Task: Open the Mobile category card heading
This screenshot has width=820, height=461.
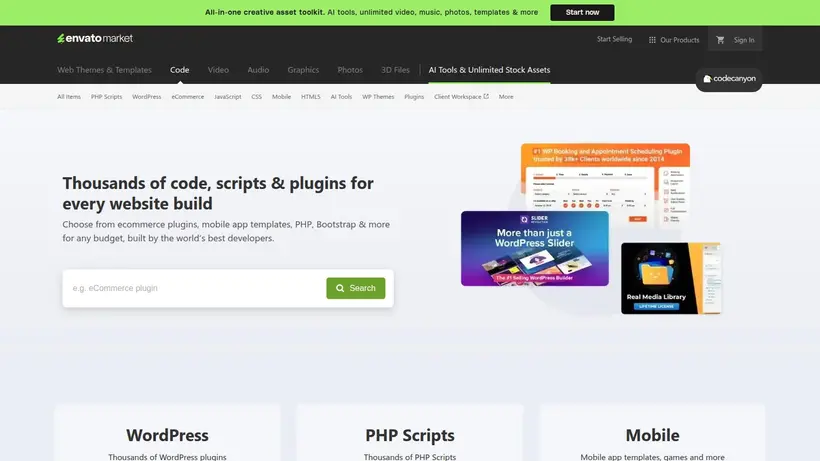Action: [x=652, y=435]
